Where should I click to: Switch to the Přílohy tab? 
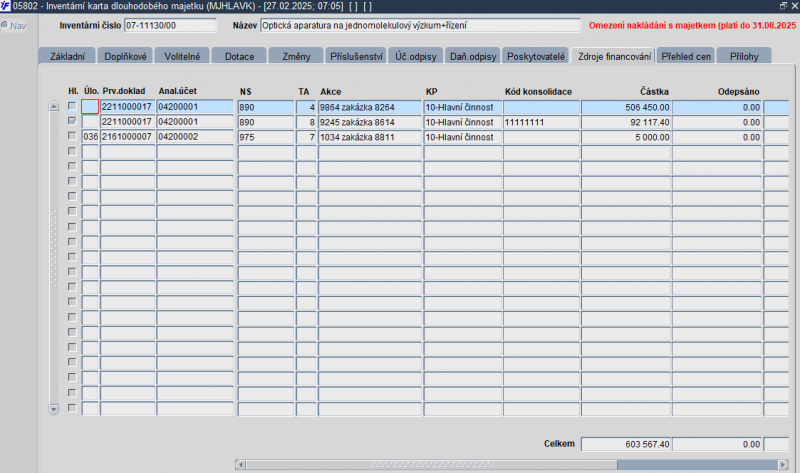pyautogui.click(x=744, y=56)
